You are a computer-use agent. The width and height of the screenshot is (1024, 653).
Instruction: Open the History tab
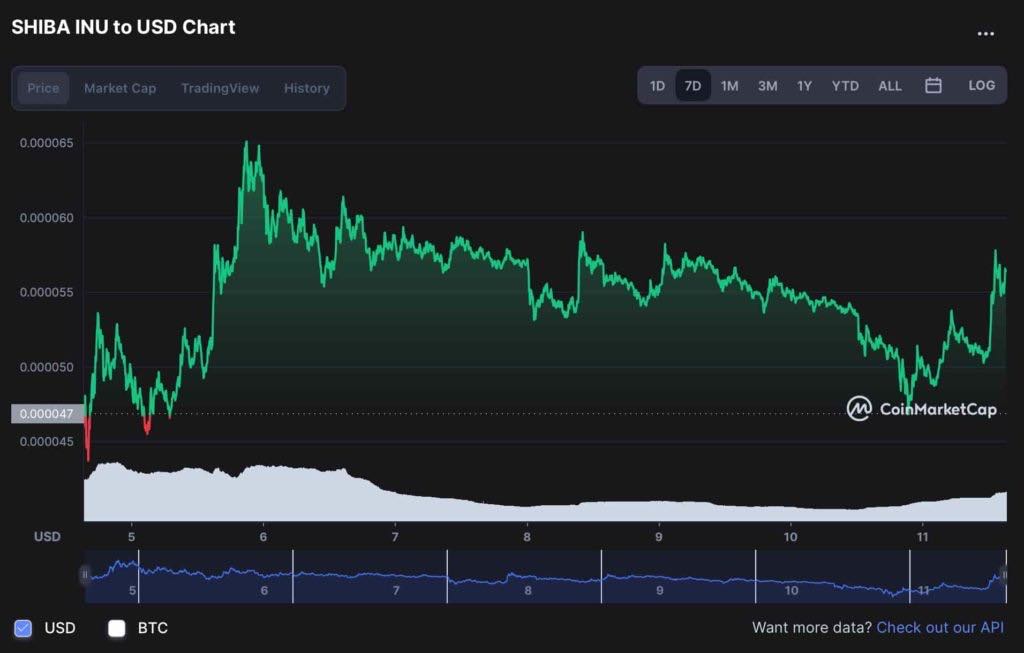pyautogui.click(x=306, y=88)
